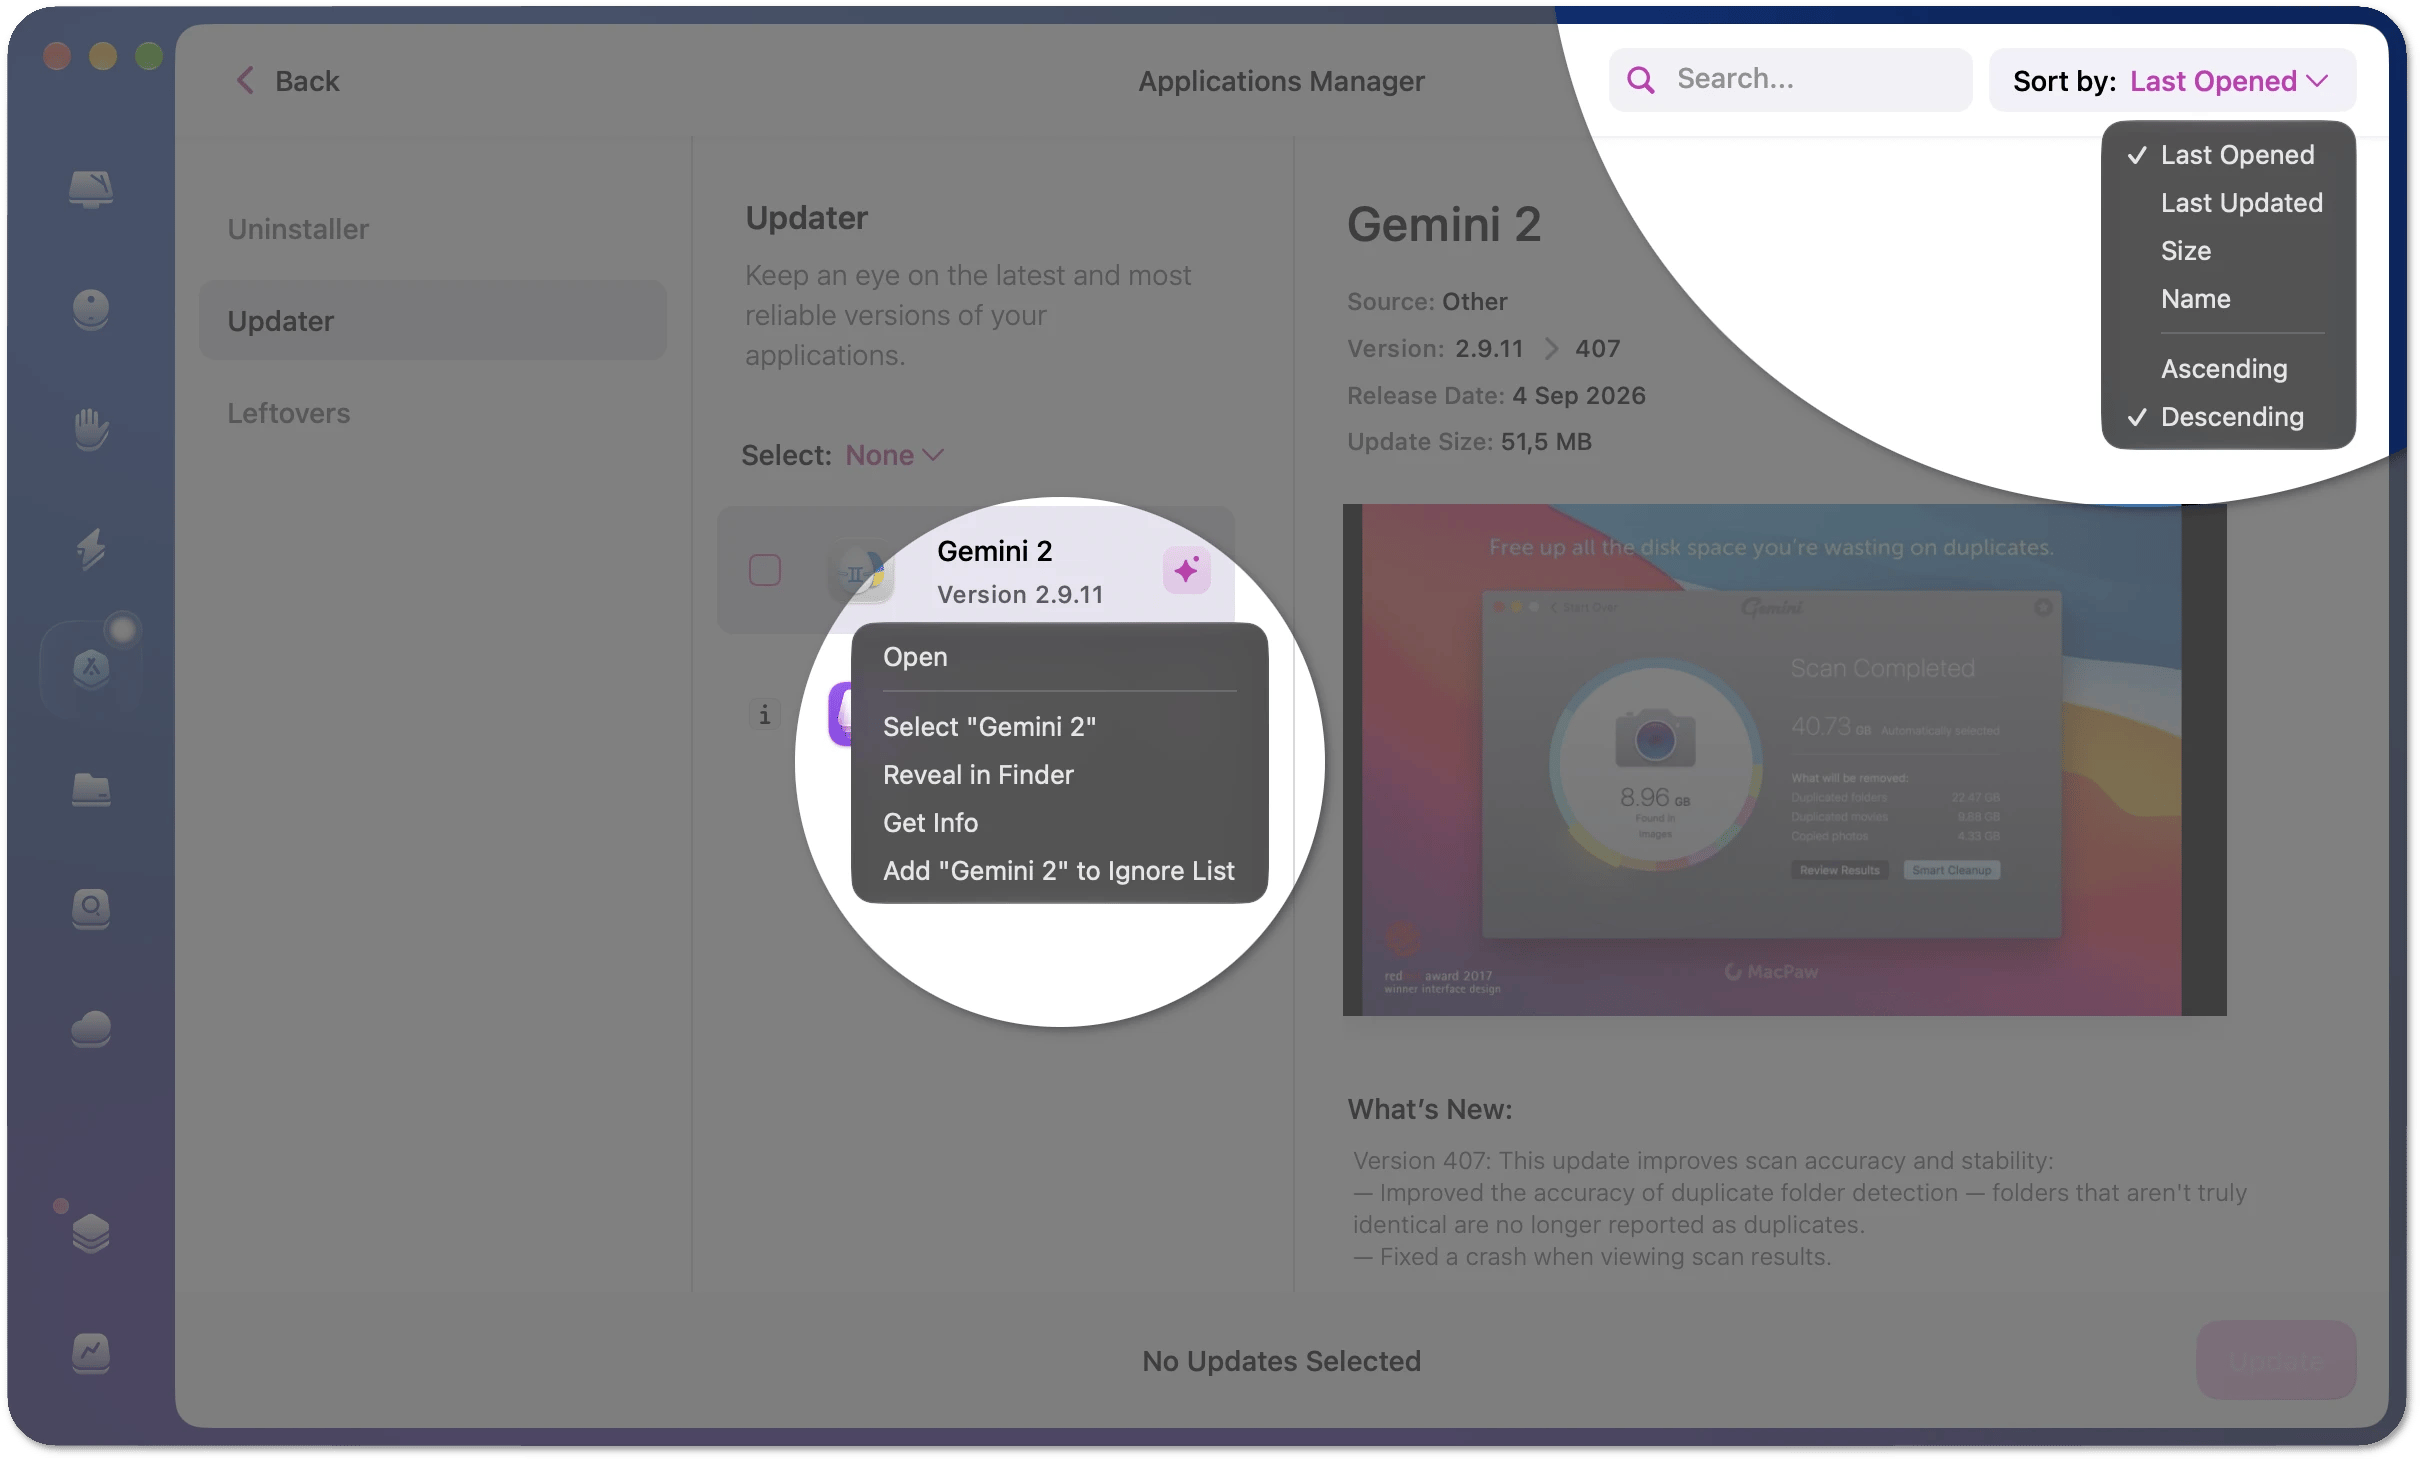The image size is (2420, 1460).
Task: Expand the Select None dropdown
Action: 894,455
